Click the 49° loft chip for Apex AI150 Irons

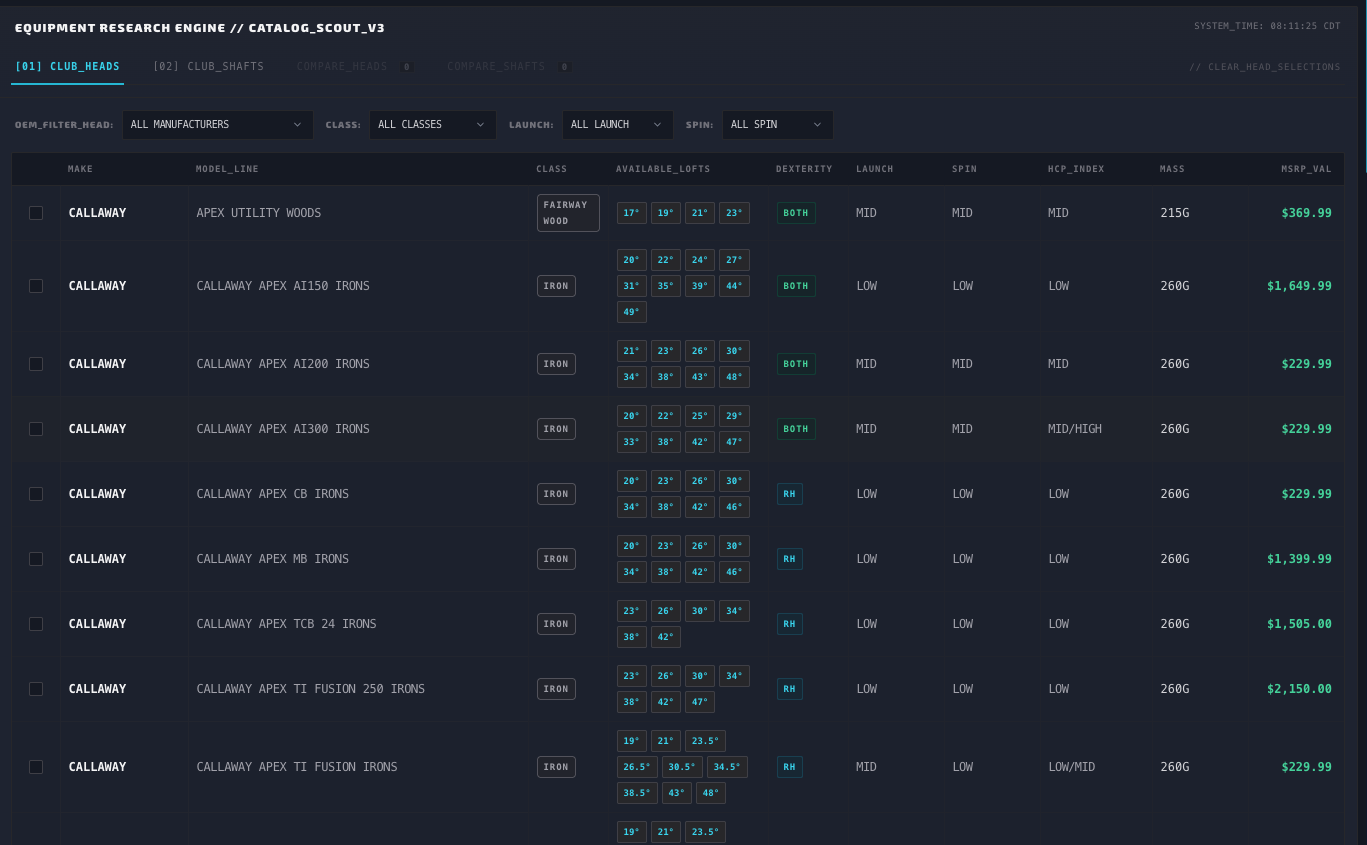pos(632,312)
